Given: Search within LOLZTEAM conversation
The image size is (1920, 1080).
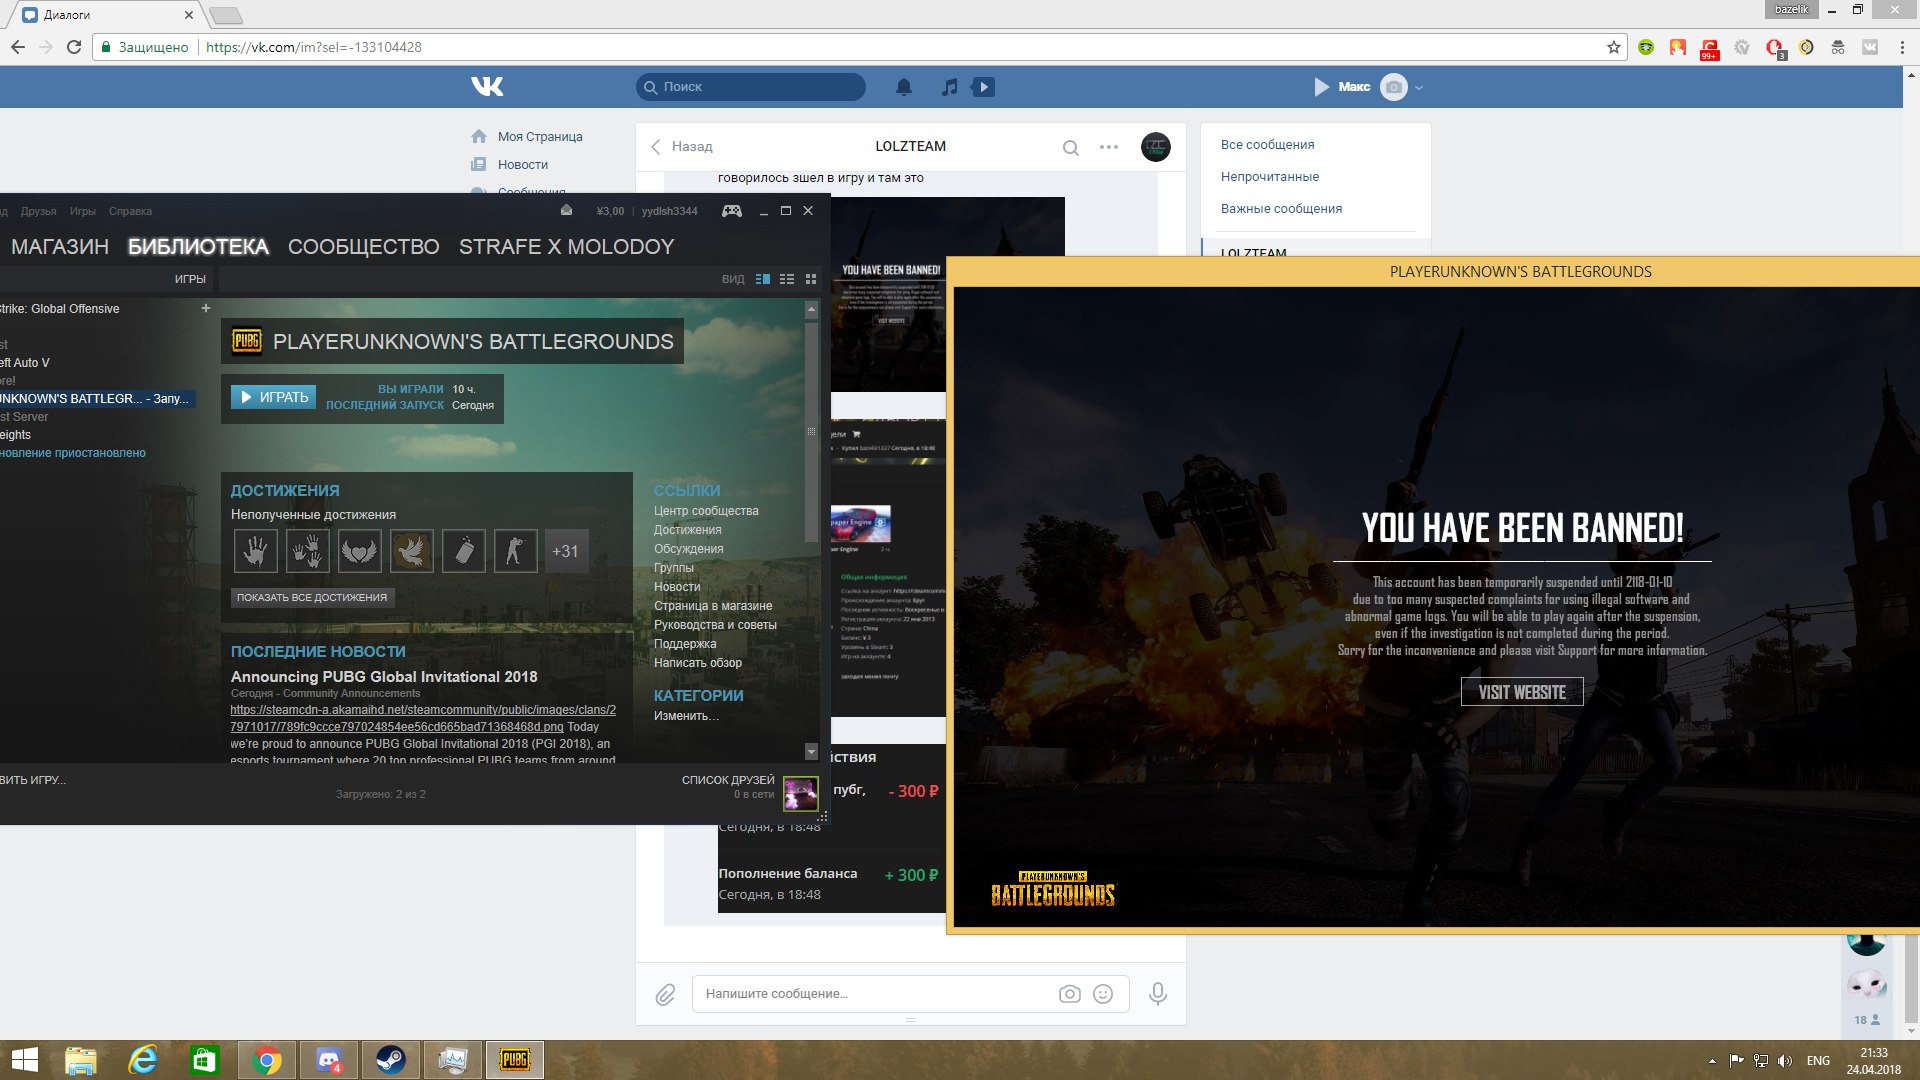Looking at the screenshot, I should (1070, 148).
